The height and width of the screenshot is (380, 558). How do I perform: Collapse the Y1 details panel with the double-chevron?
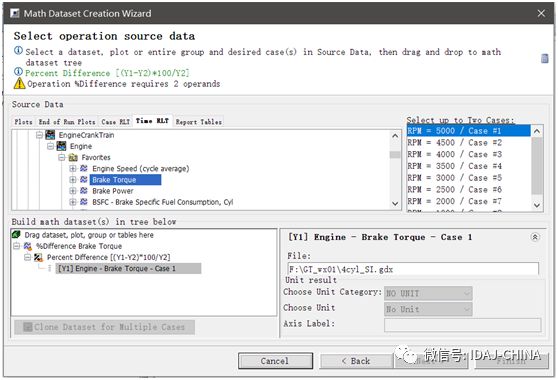coord(535,237)
